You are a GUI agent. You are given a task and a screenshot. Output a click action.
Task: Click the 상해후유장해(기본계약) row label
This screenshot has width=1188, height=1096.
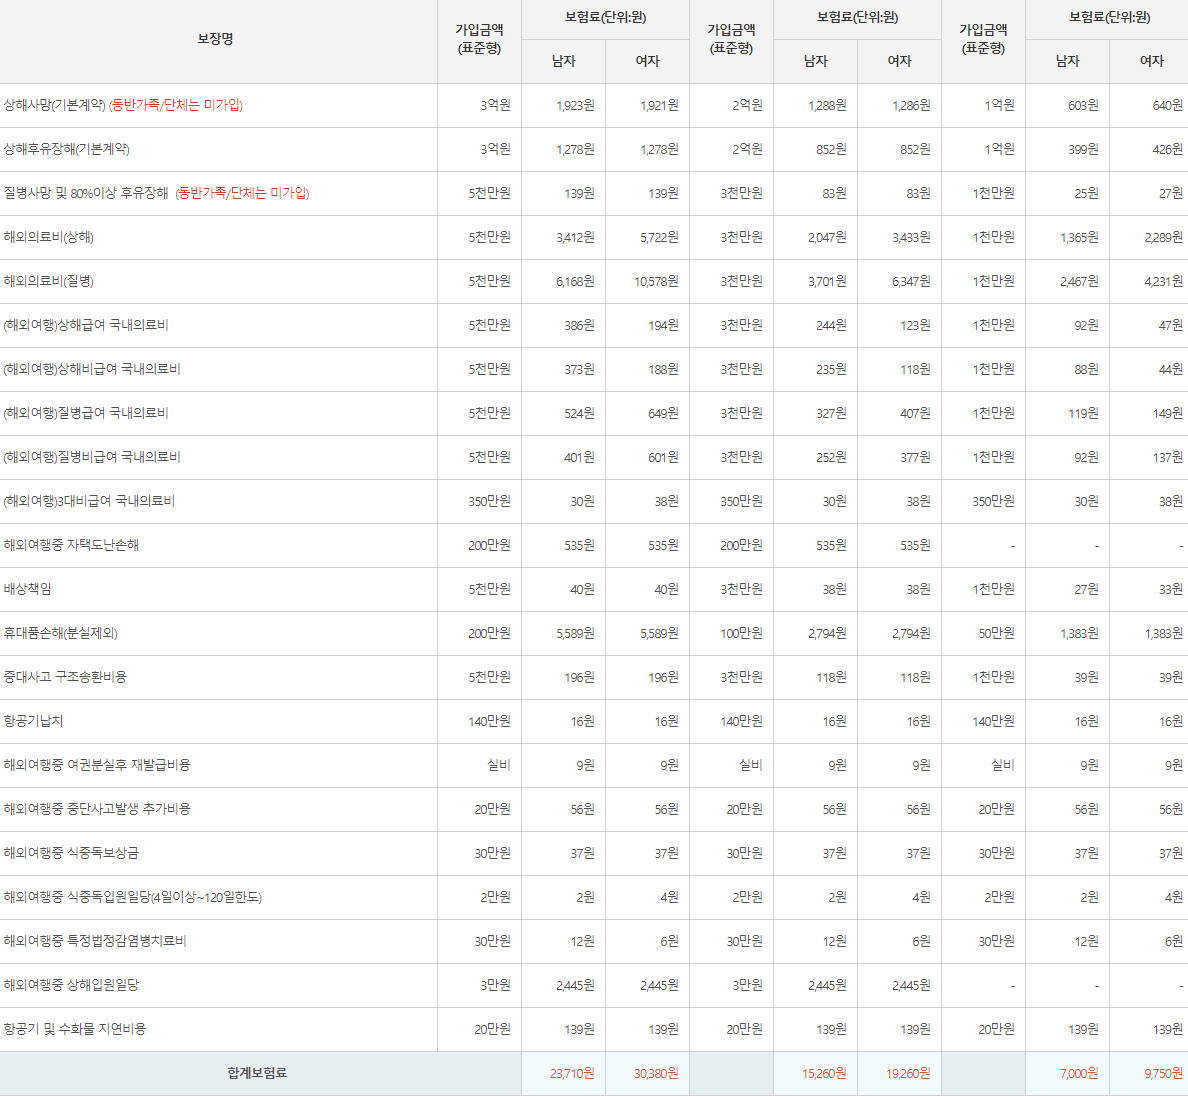pyautogui.click(x=67, y=149)
